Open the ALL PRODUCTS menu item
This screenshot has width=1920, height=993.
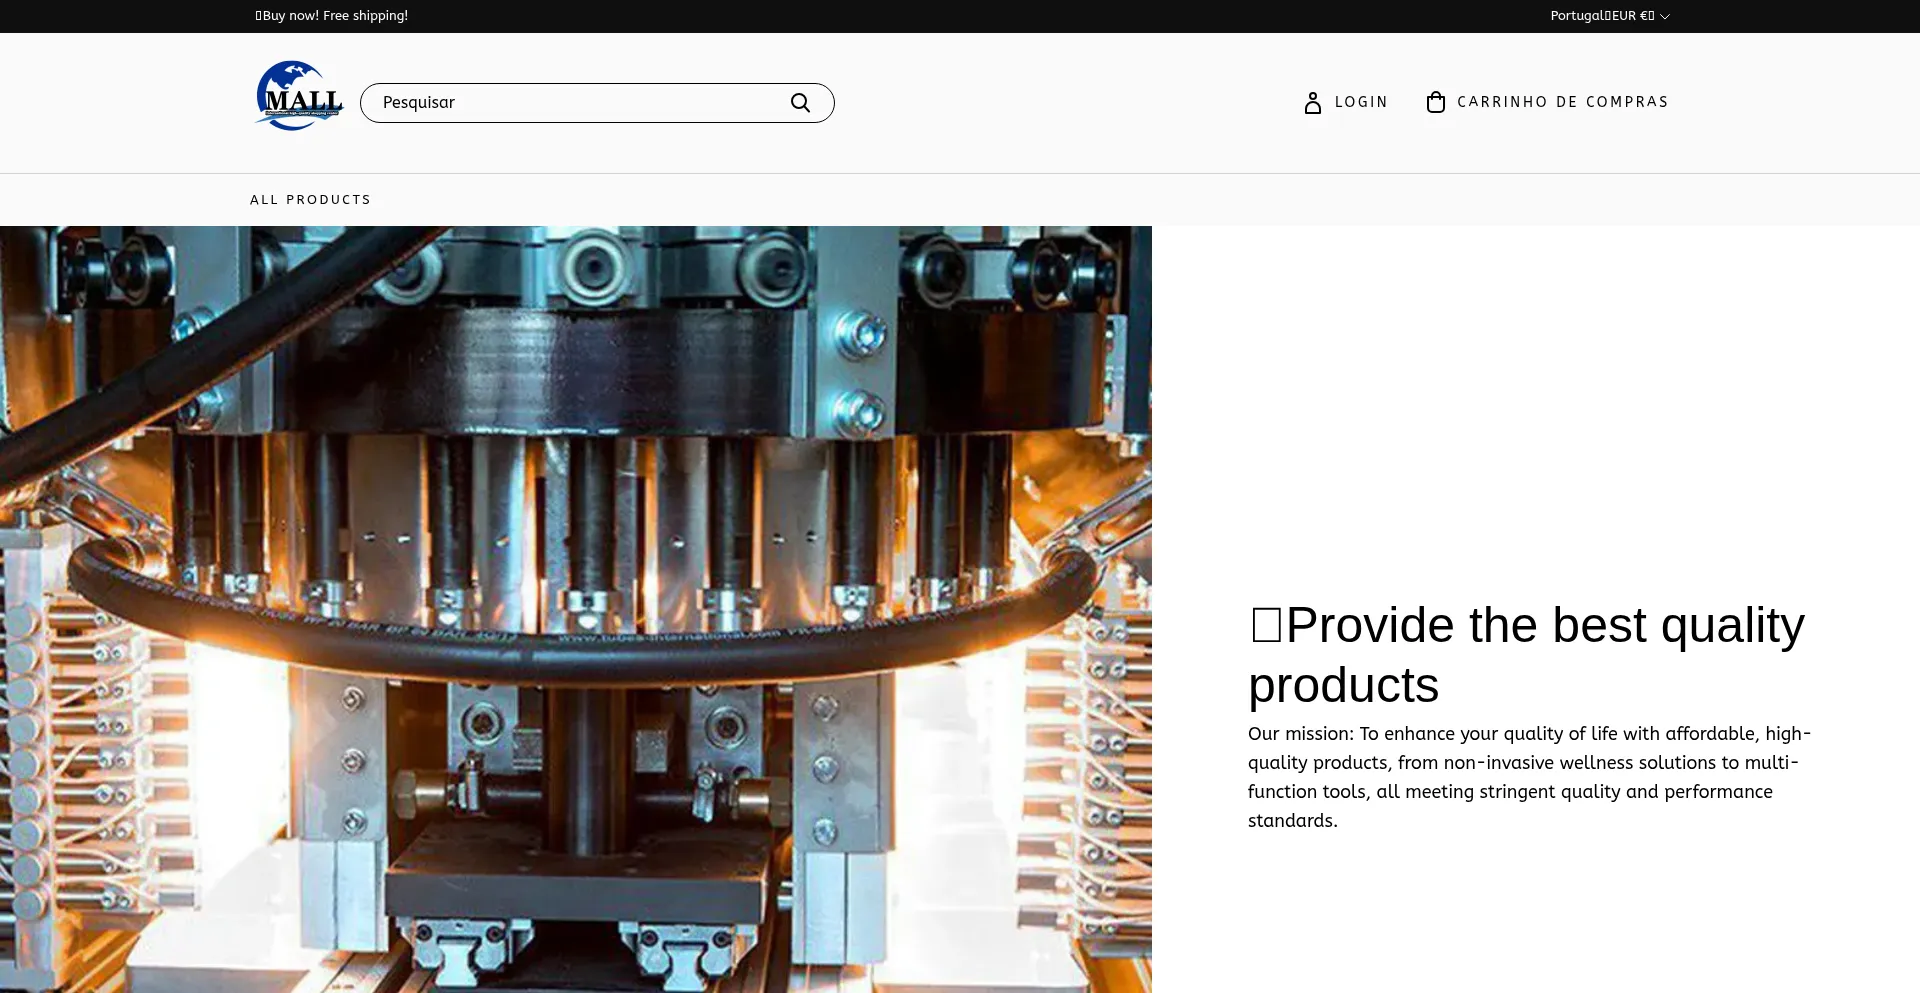(x=310, y=200)
